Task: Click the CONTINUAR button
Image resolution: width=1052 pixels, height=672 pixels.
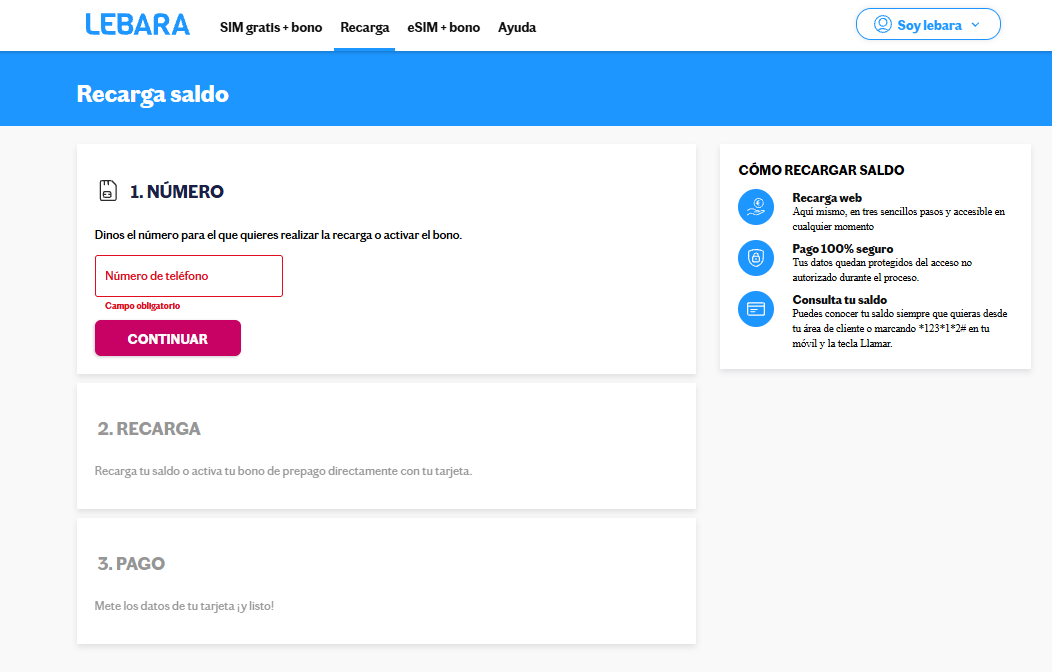Action: [x=168, y=338]
